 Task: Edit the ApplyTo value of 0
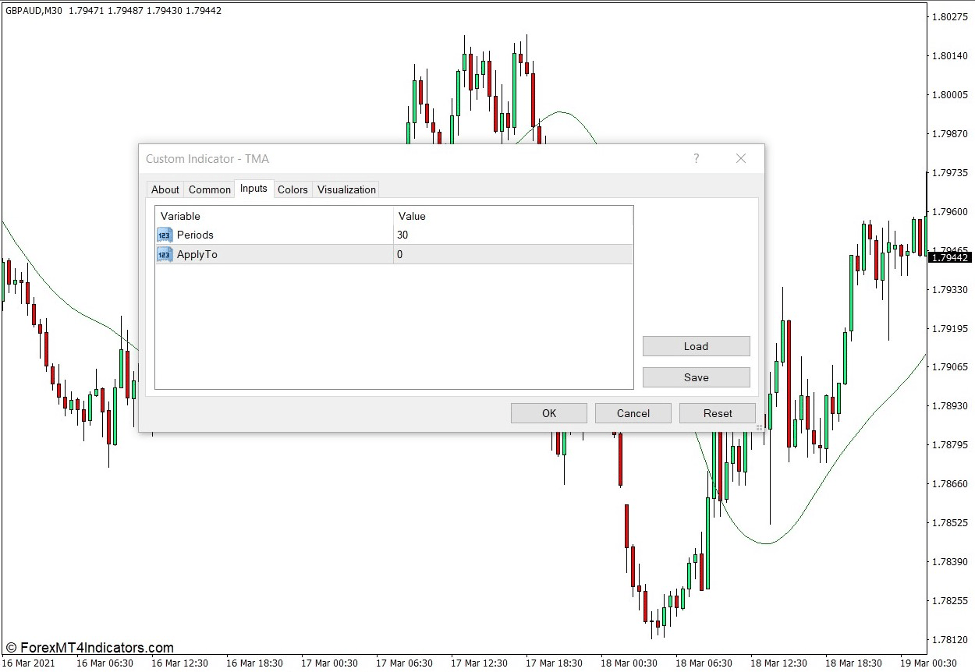(430, 254)
